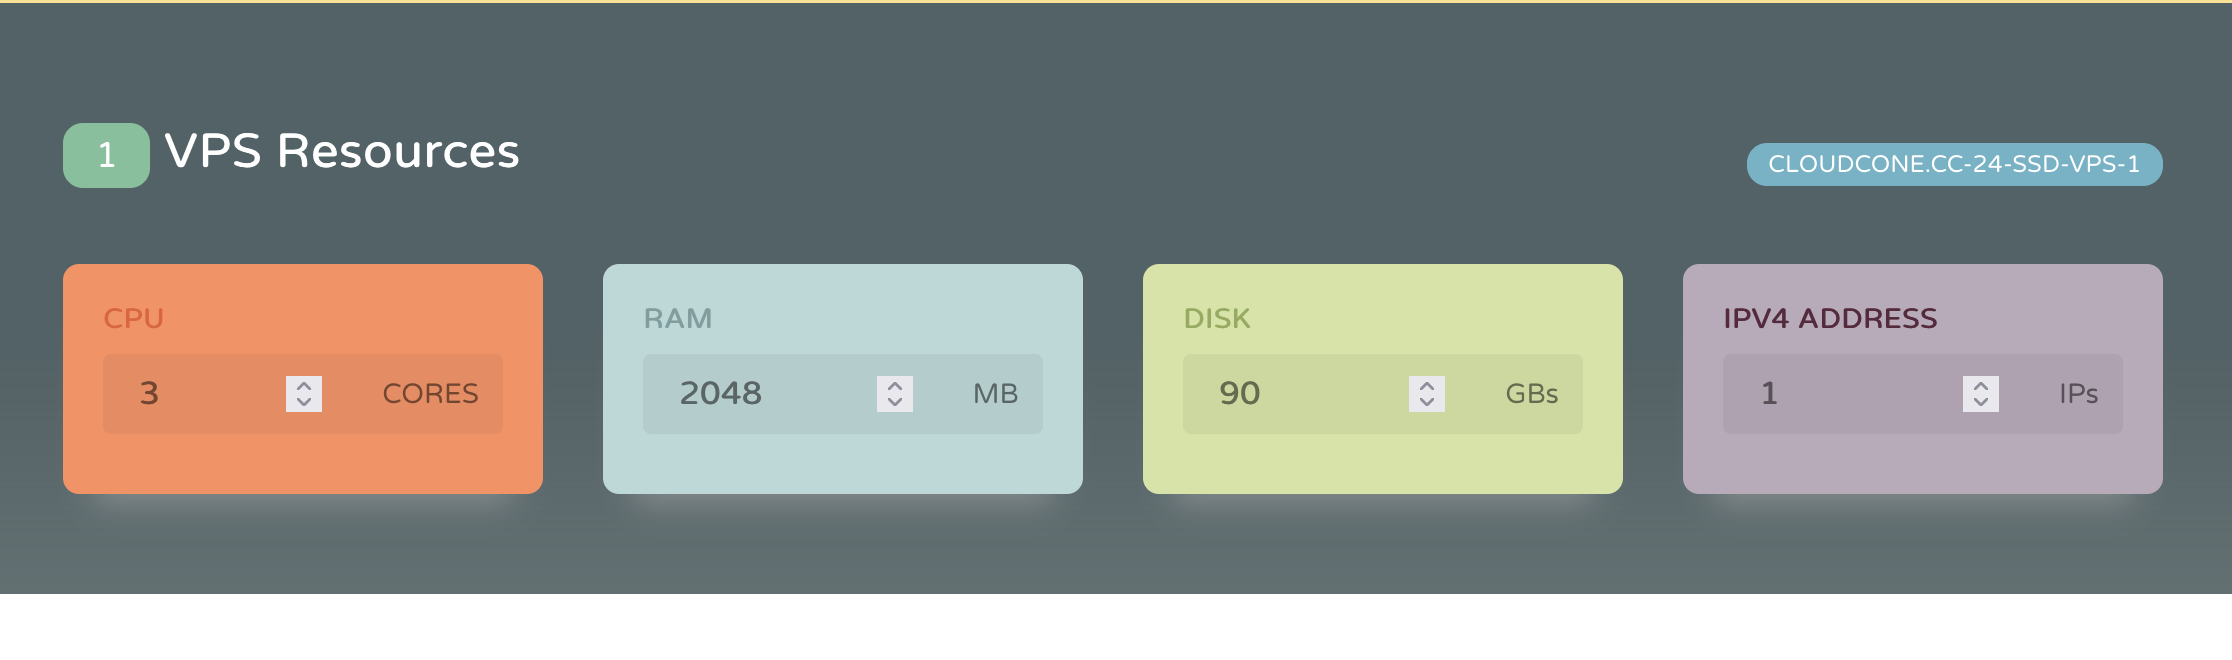Click the green step 1 badge
This screenshot has width=2232, height=660.
tap(106, 155)
